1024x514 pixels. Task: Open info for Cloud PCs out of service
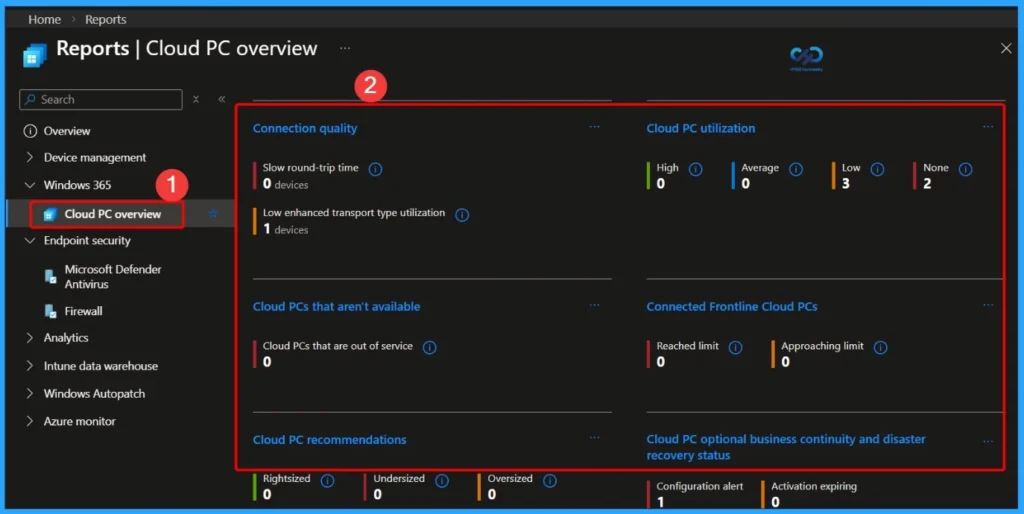click(x=429, y=347)
